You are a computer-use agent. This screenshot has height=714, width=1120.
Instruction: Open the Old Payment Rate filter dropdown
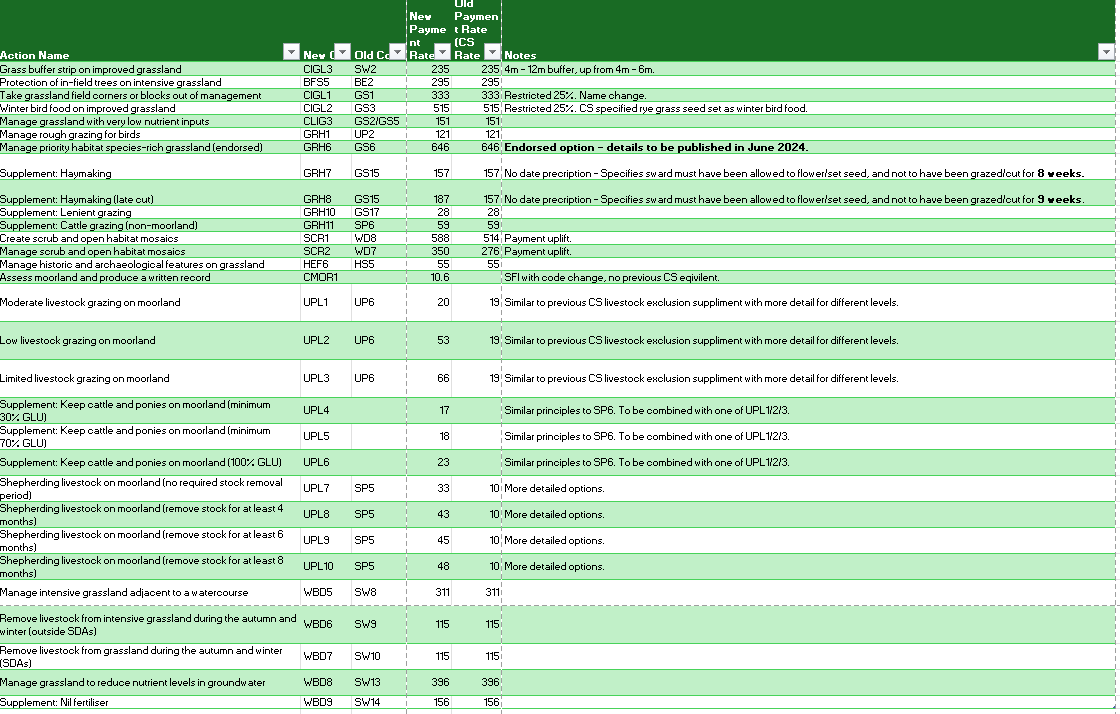pyautogui.click(x=492, y=51)
